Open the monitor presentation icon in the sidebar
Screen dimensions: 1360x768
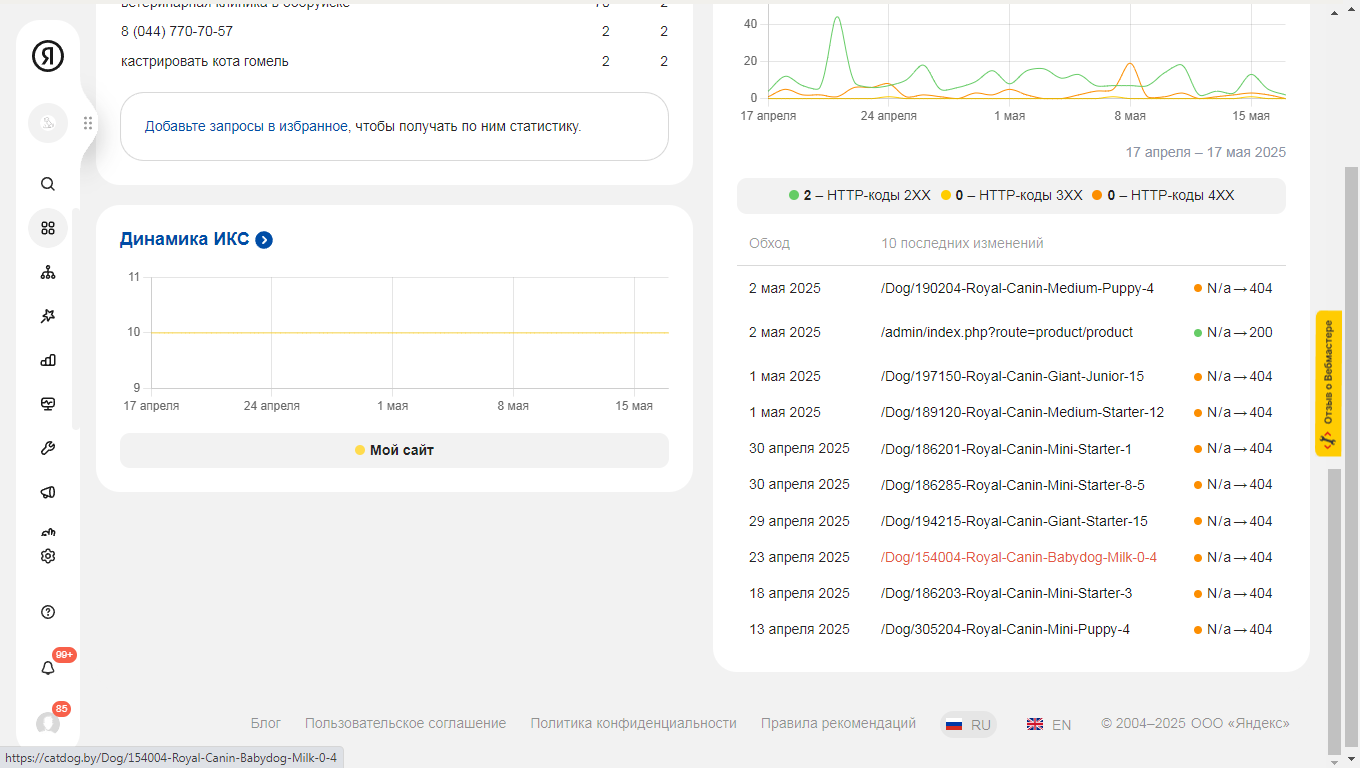48,404
